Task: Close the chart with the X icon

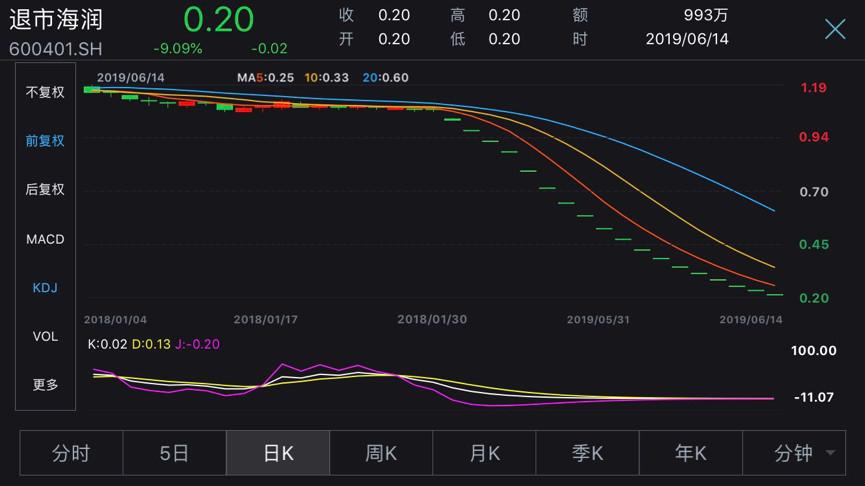Action: 834,29
